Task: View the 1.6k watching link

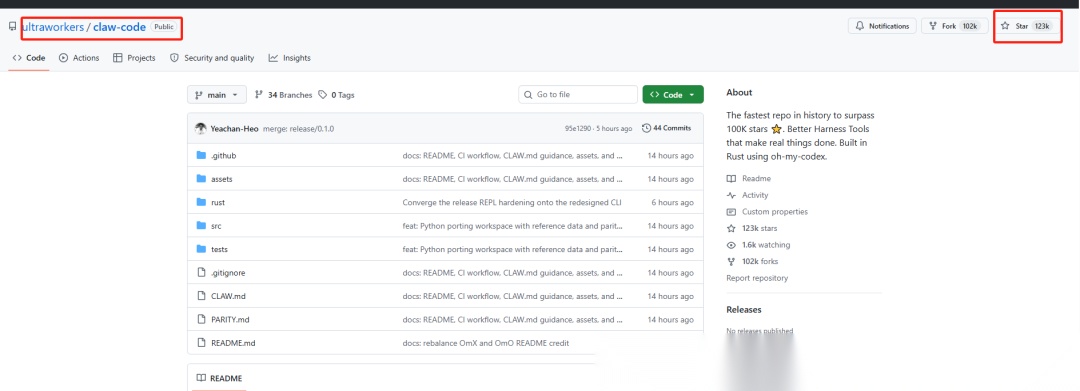Action: tap(758, 245)
